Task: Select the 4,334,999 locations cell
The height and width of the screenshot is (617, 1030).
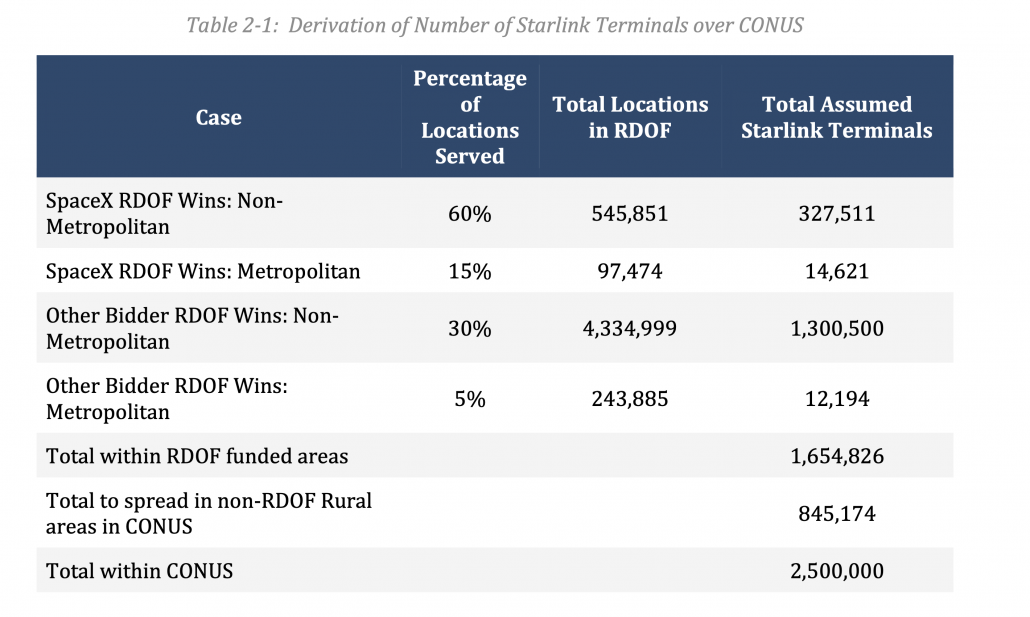Action: point(630,328)
